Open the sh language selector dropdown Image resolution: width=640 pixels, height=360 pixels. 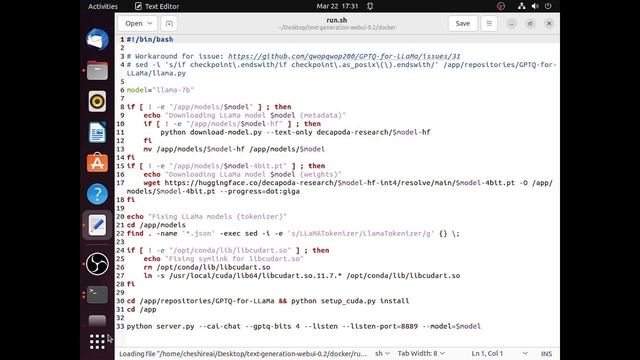[x=382, y=353]
